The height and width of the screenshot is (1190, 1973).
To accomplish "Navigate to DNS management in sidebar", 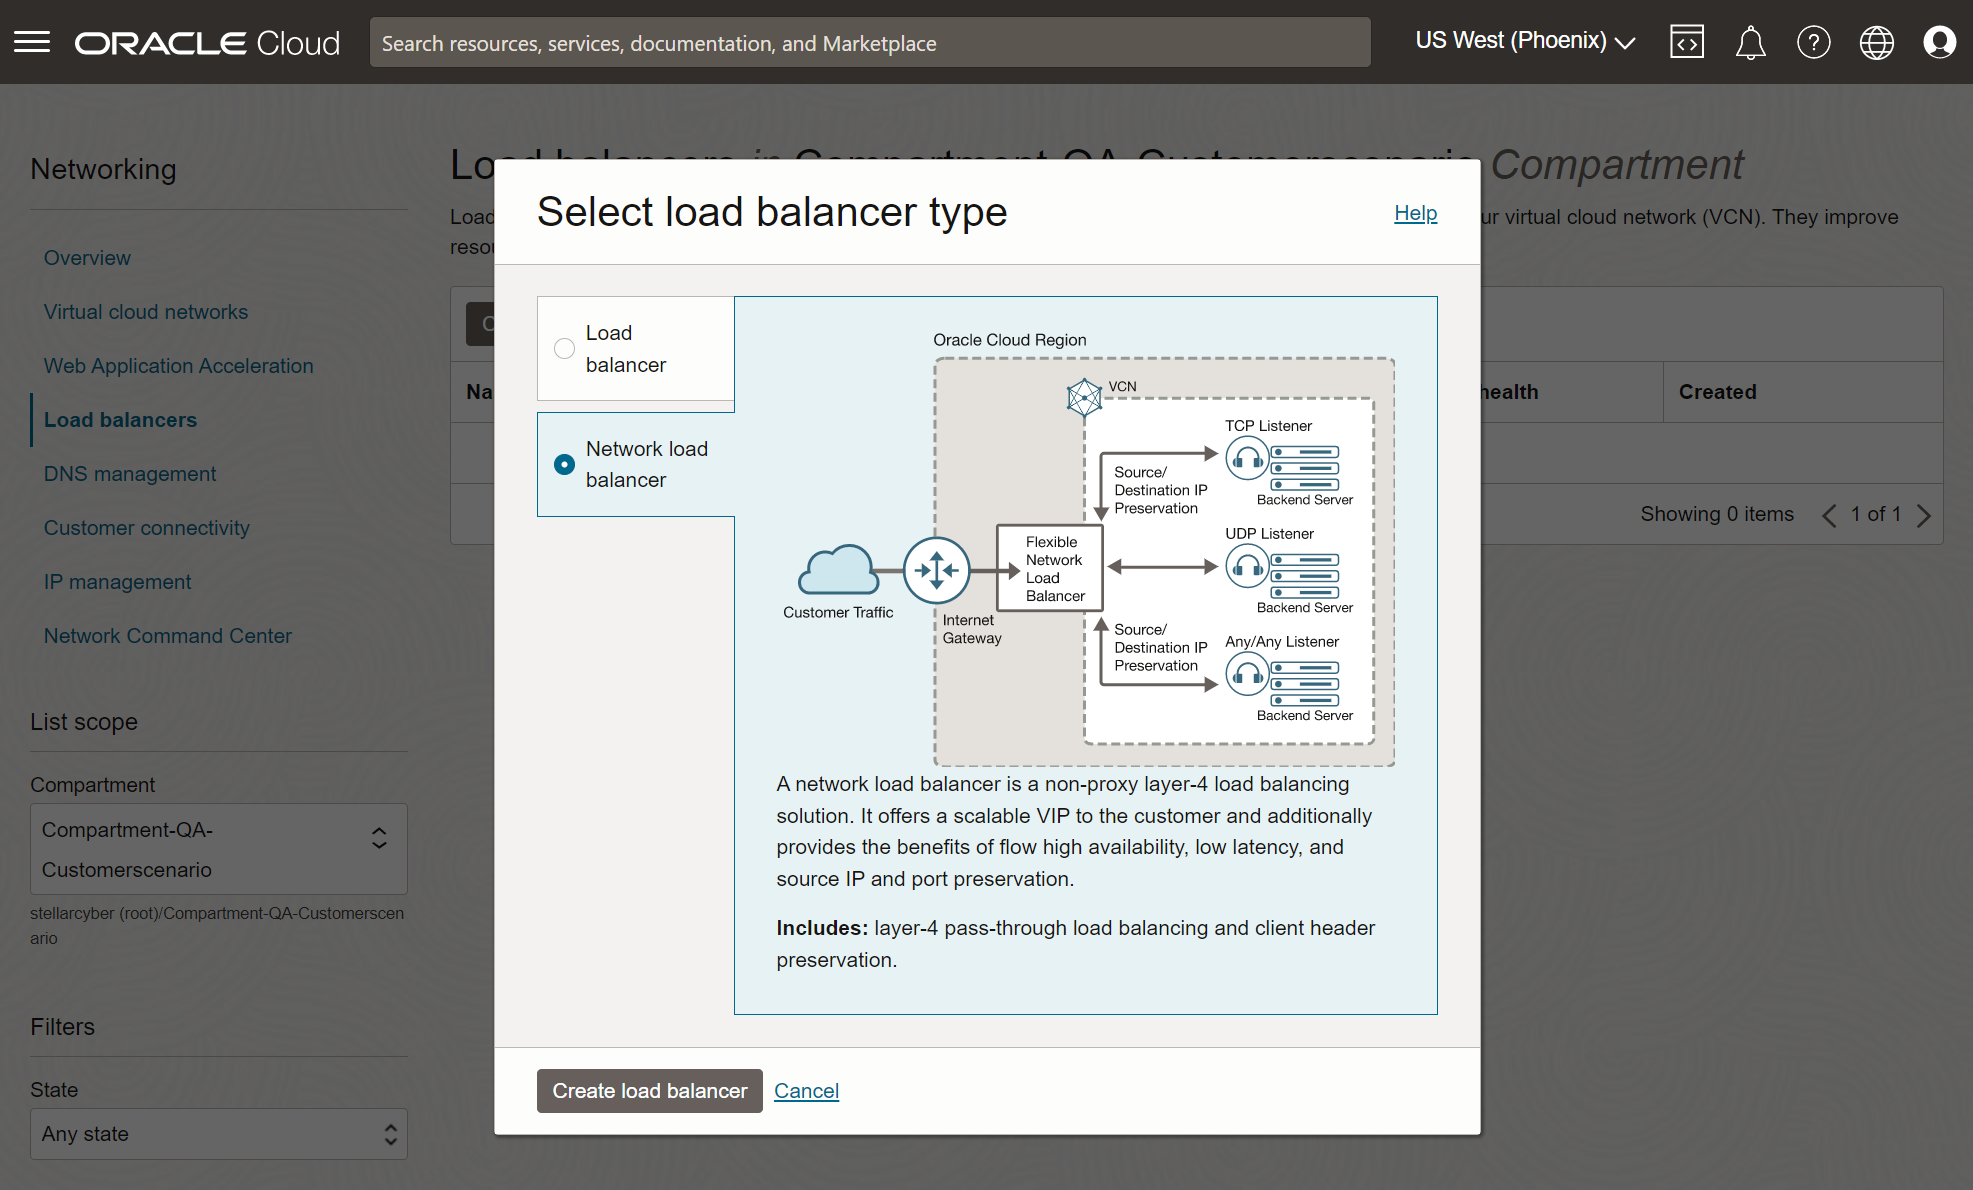I will [x=130, y=474].
